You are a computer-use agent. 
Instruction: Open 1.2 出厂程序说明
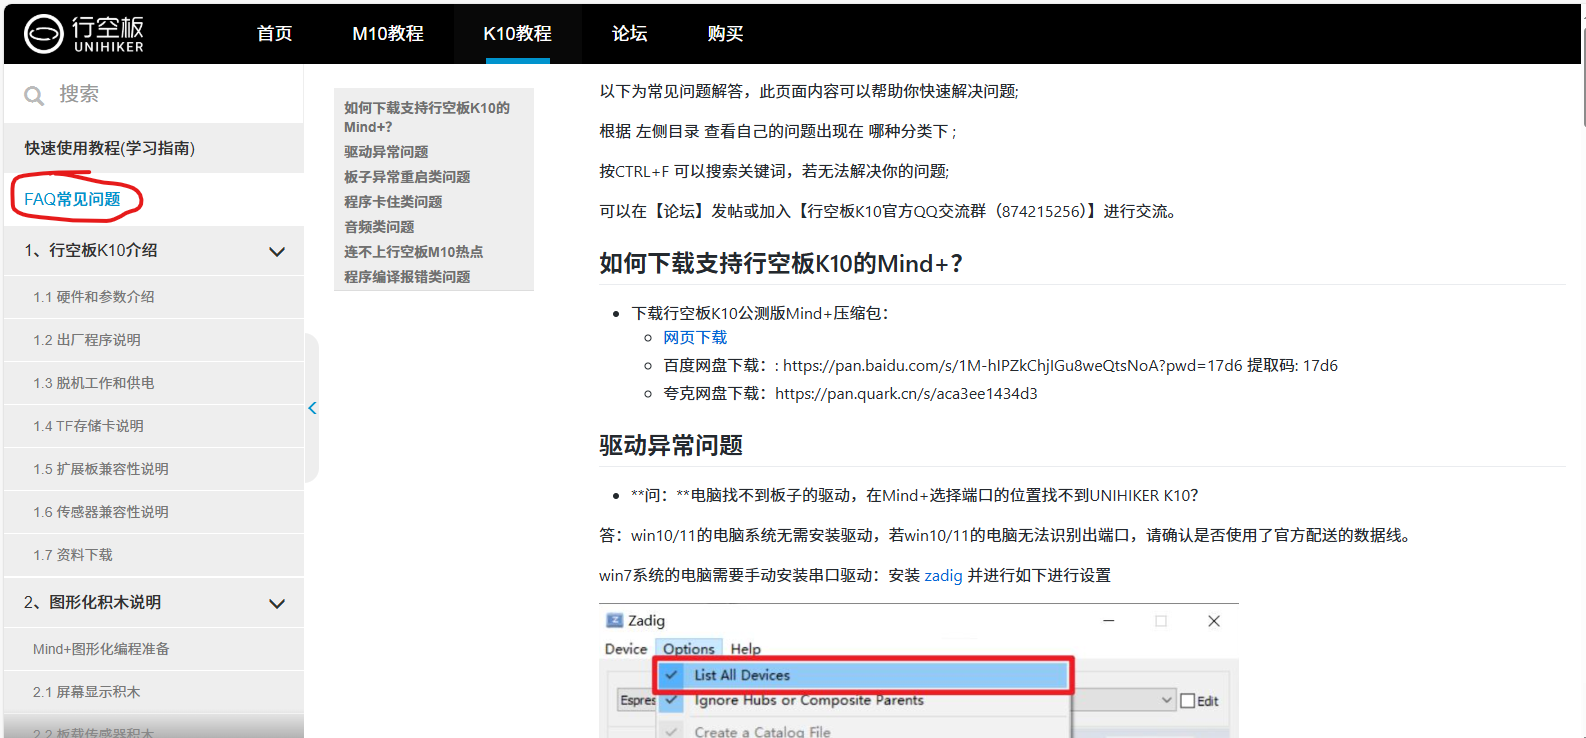coord(154,340)
